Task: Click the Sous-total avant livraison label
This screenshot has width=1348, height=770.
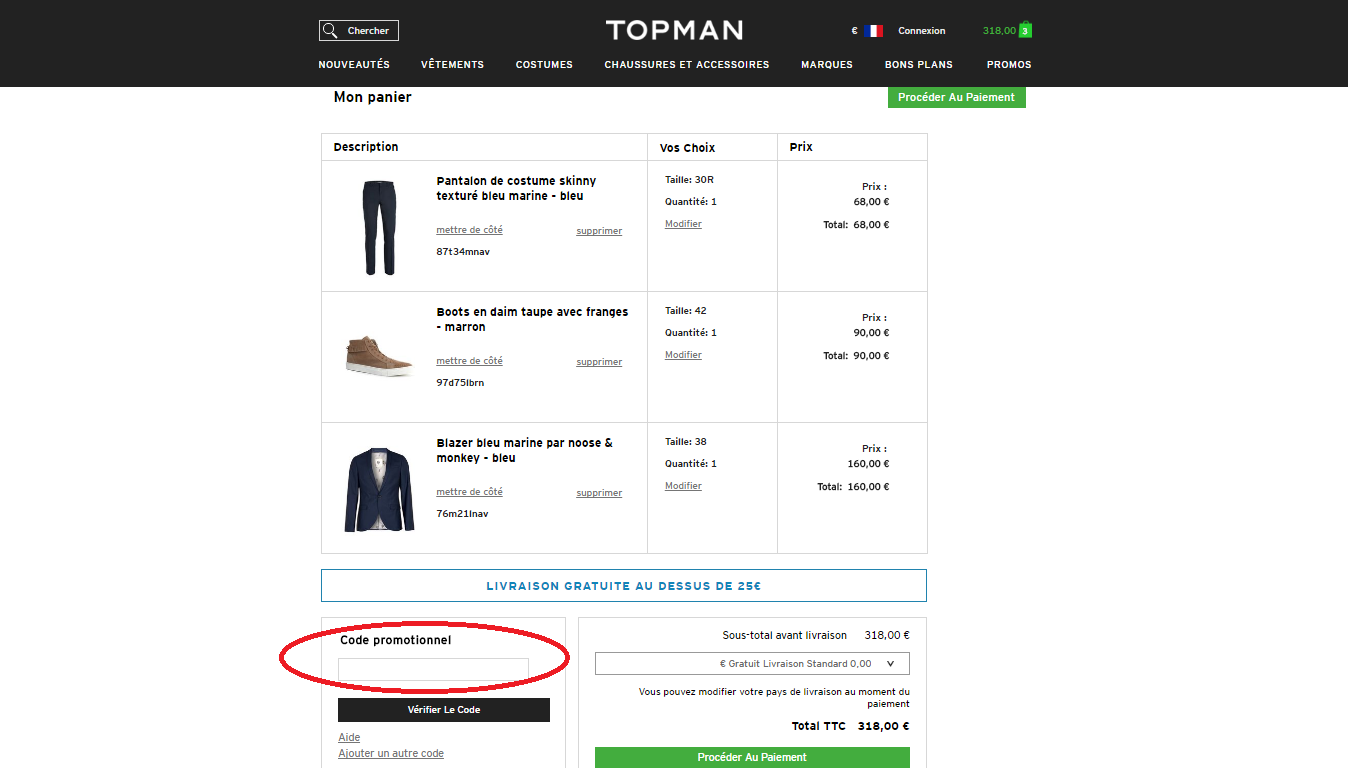Action: 785,636
